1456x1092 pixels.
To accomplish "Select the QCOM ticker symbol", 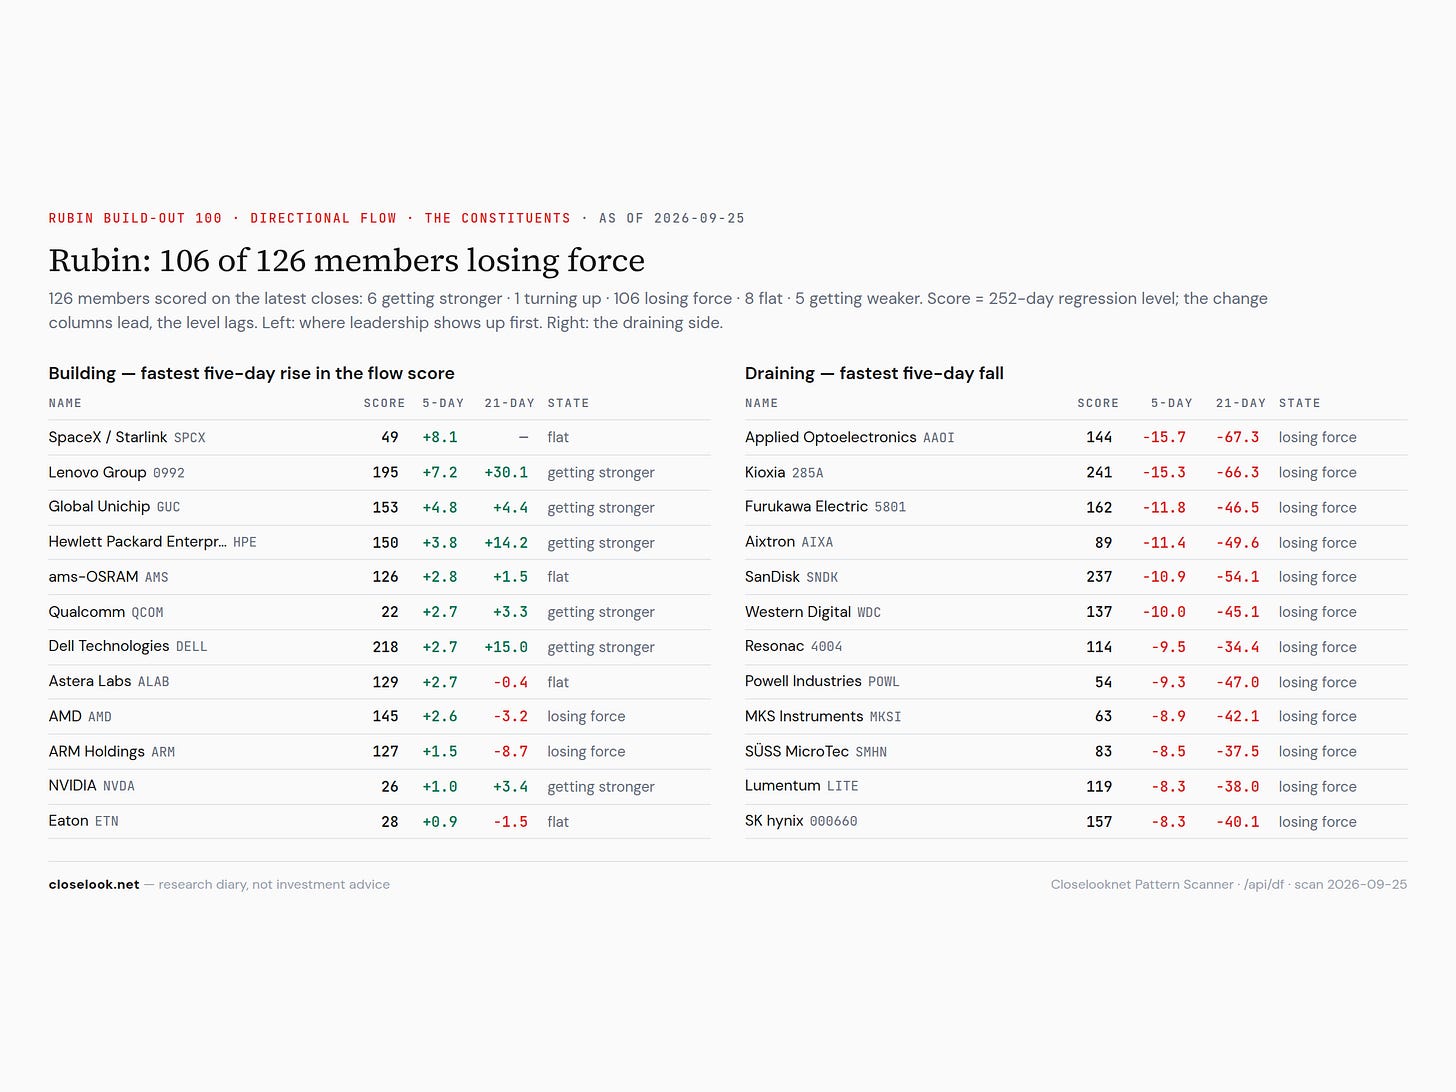I will pos(148,613).
